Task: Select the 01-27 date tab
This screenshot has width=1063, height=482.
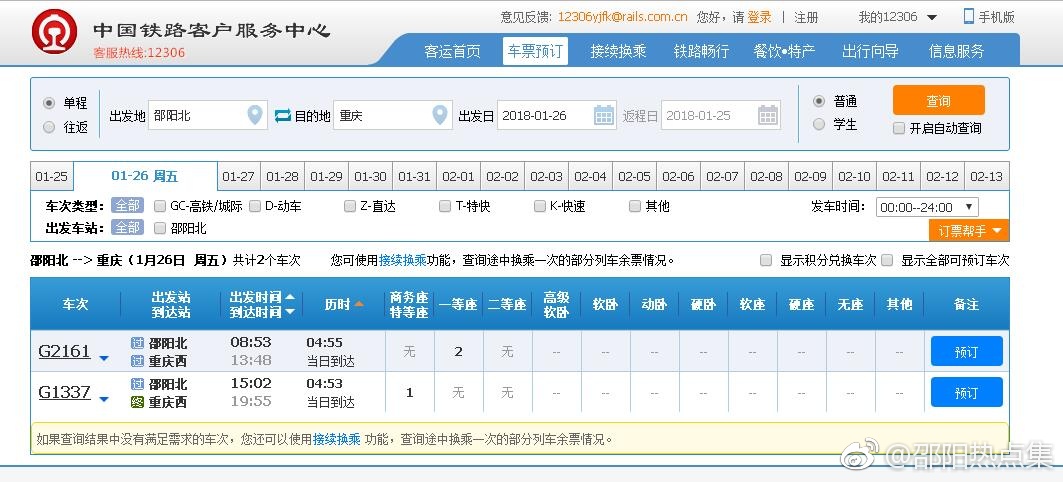Action: pos(239,177)
